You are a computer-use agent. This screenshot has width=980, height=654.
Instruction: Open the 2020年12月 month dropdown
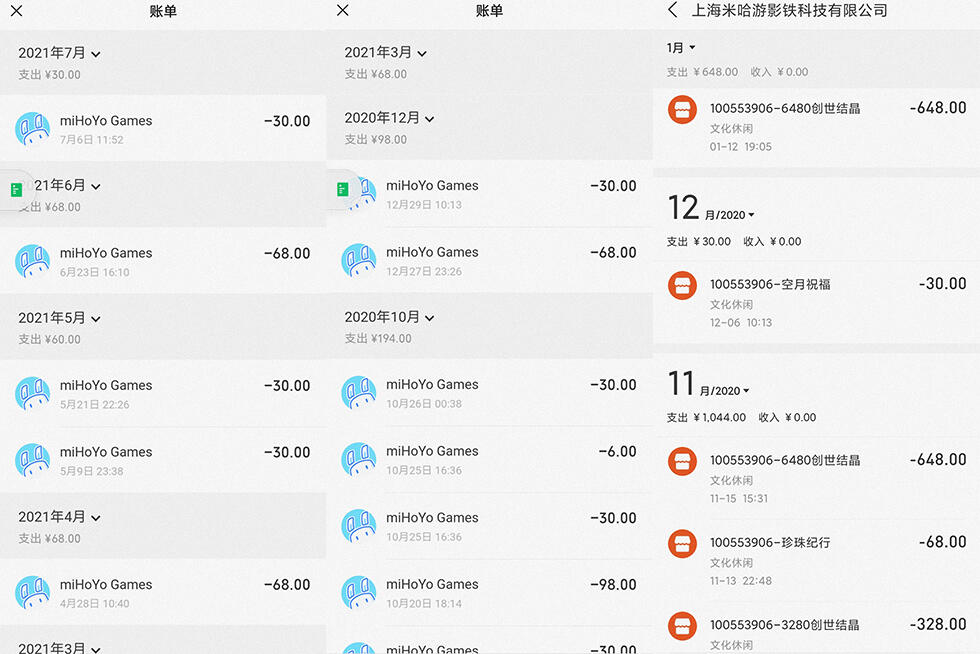pyautogui.click(x=389, y=118)
